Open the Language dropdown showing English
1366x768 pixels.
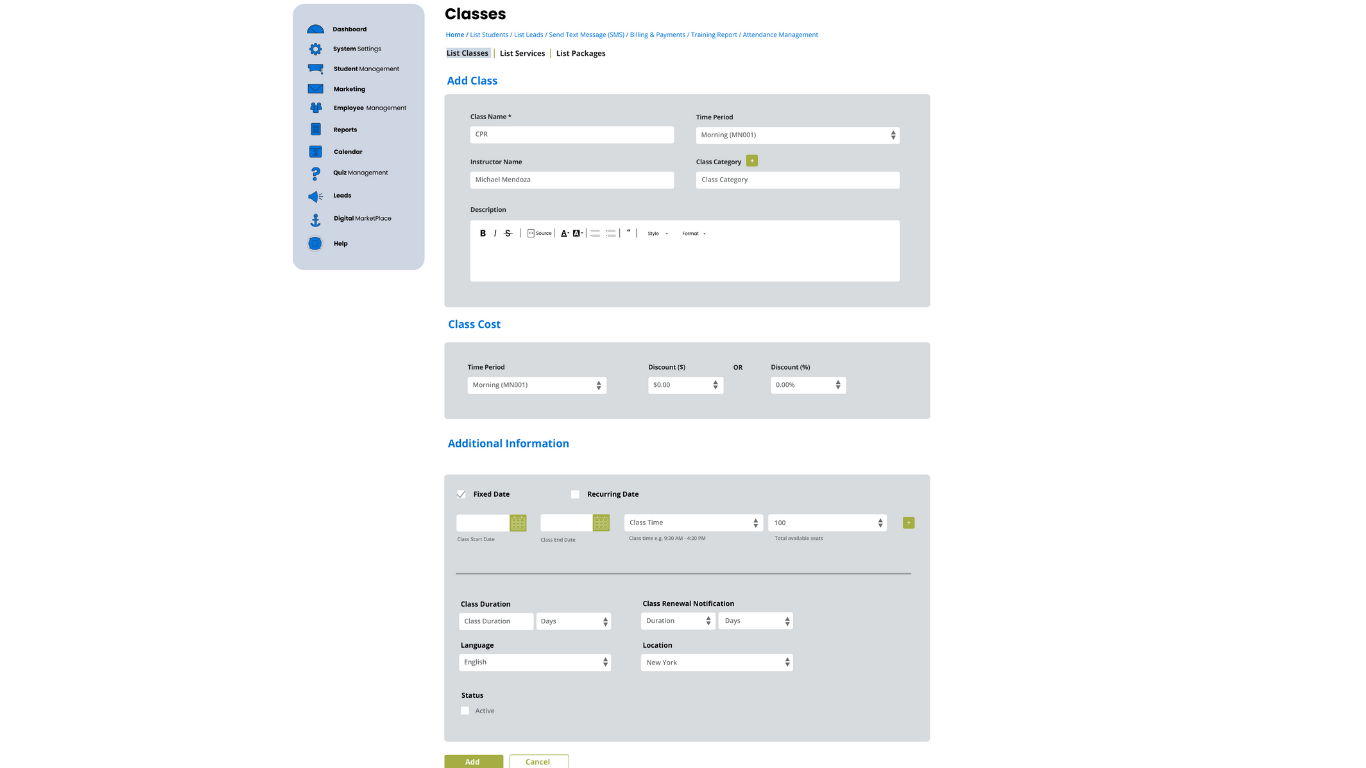(x=535, y=662)
